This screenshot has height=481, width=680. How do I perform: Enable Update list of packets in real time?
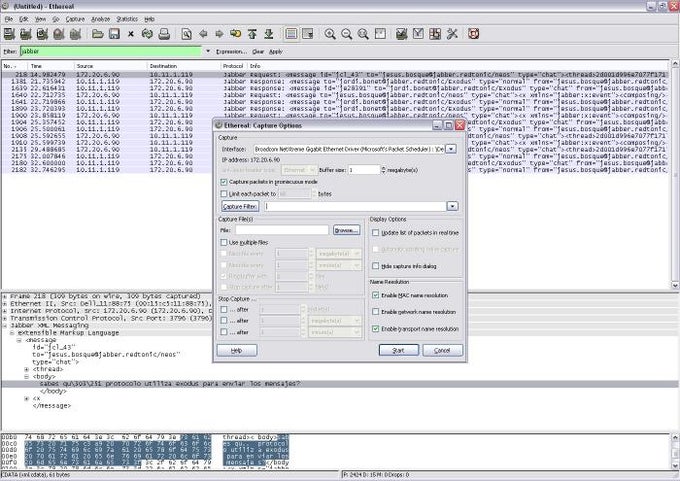[x=376, y=233]
